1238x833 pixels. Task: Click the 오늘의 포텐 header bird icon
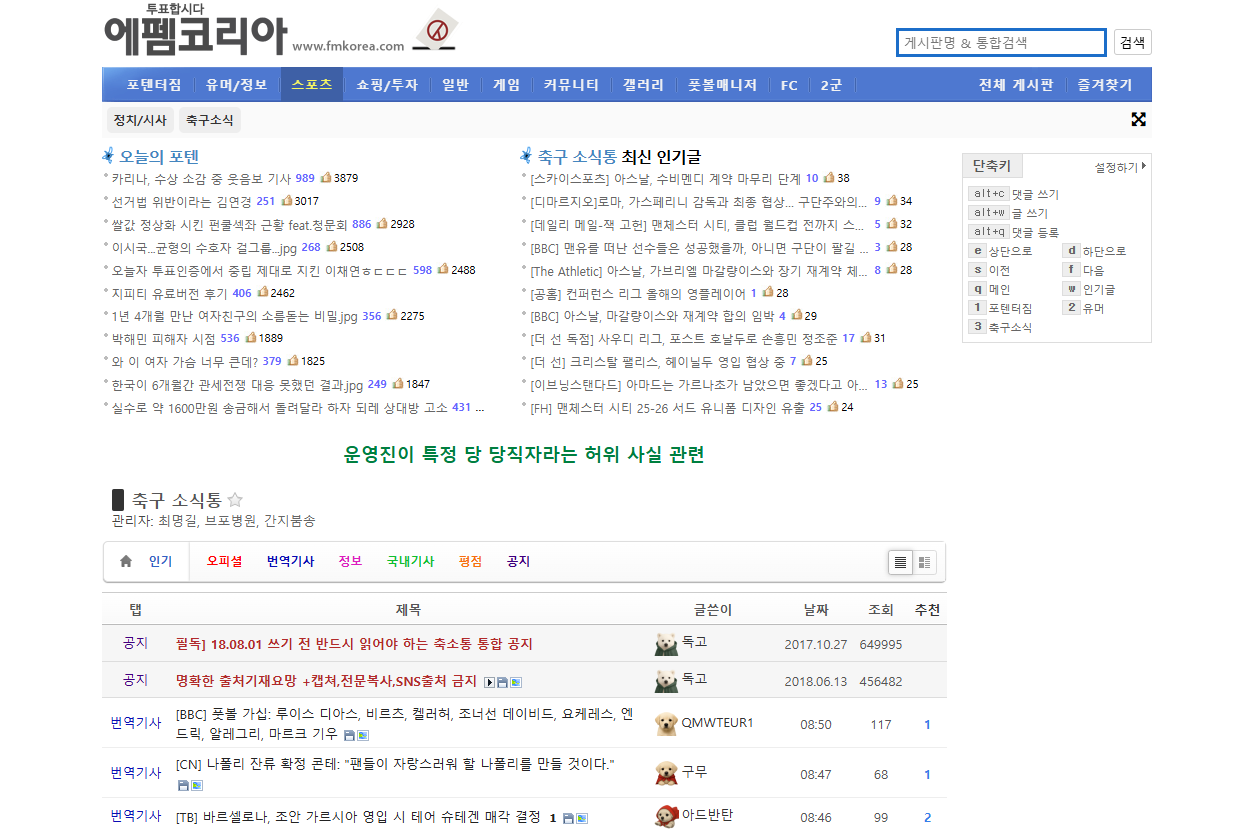[108, 156]
